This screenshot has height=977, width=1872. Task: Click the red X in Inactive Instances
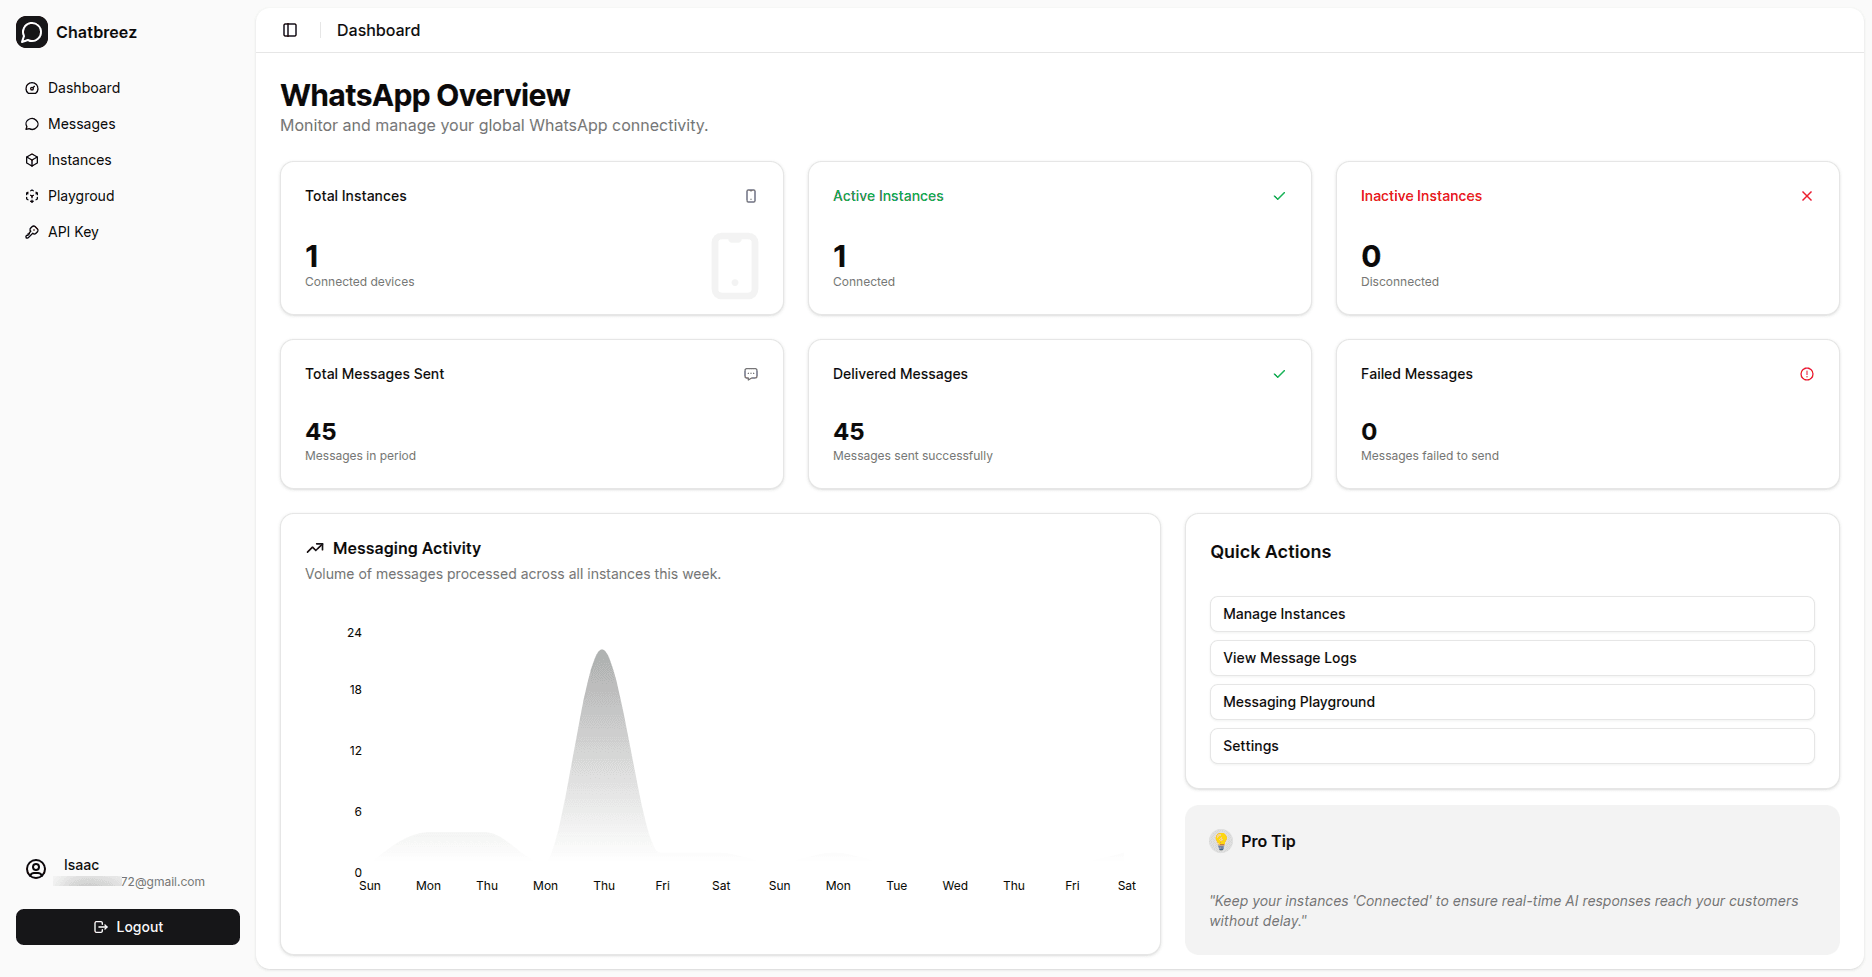point(1807,196)
